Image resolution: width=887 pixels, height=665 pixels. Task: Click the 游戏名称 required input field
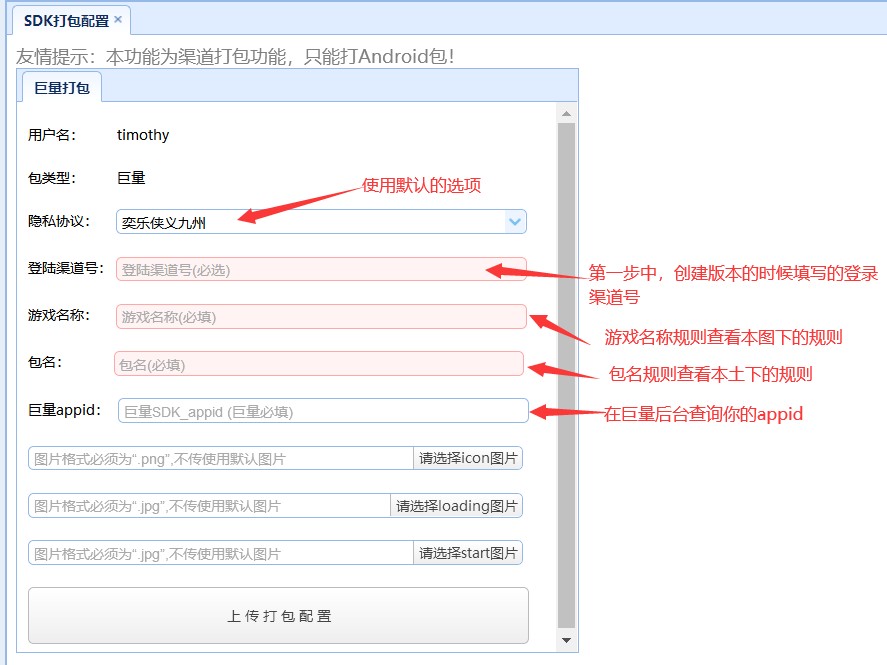321,317
